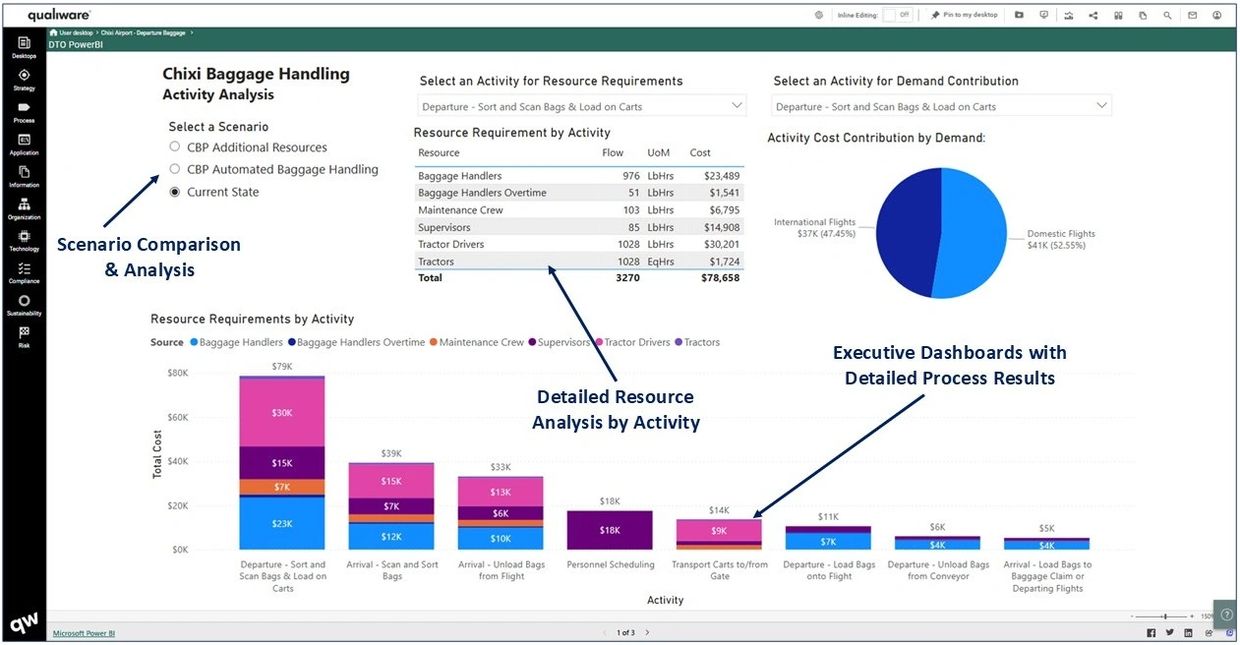Go to next report page arrow
Image resolution: width=1240 pixels, height=645 pixels.
click(x=647, y=633)
